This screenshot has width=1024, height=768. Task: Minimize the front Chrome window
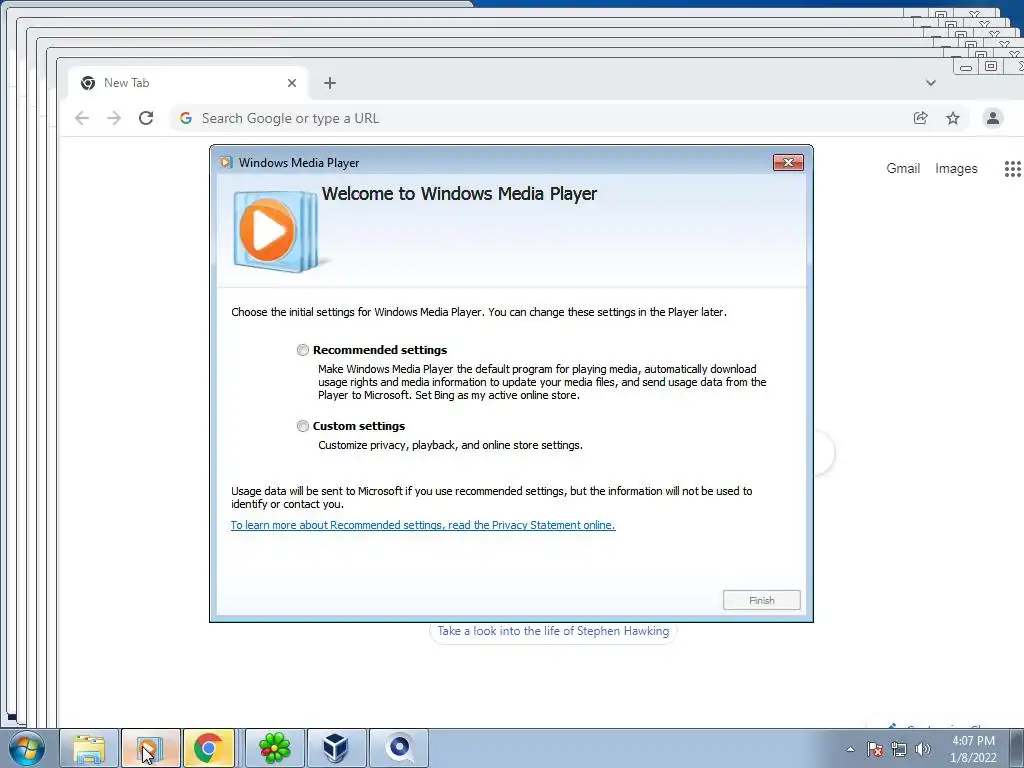(967, 67)
